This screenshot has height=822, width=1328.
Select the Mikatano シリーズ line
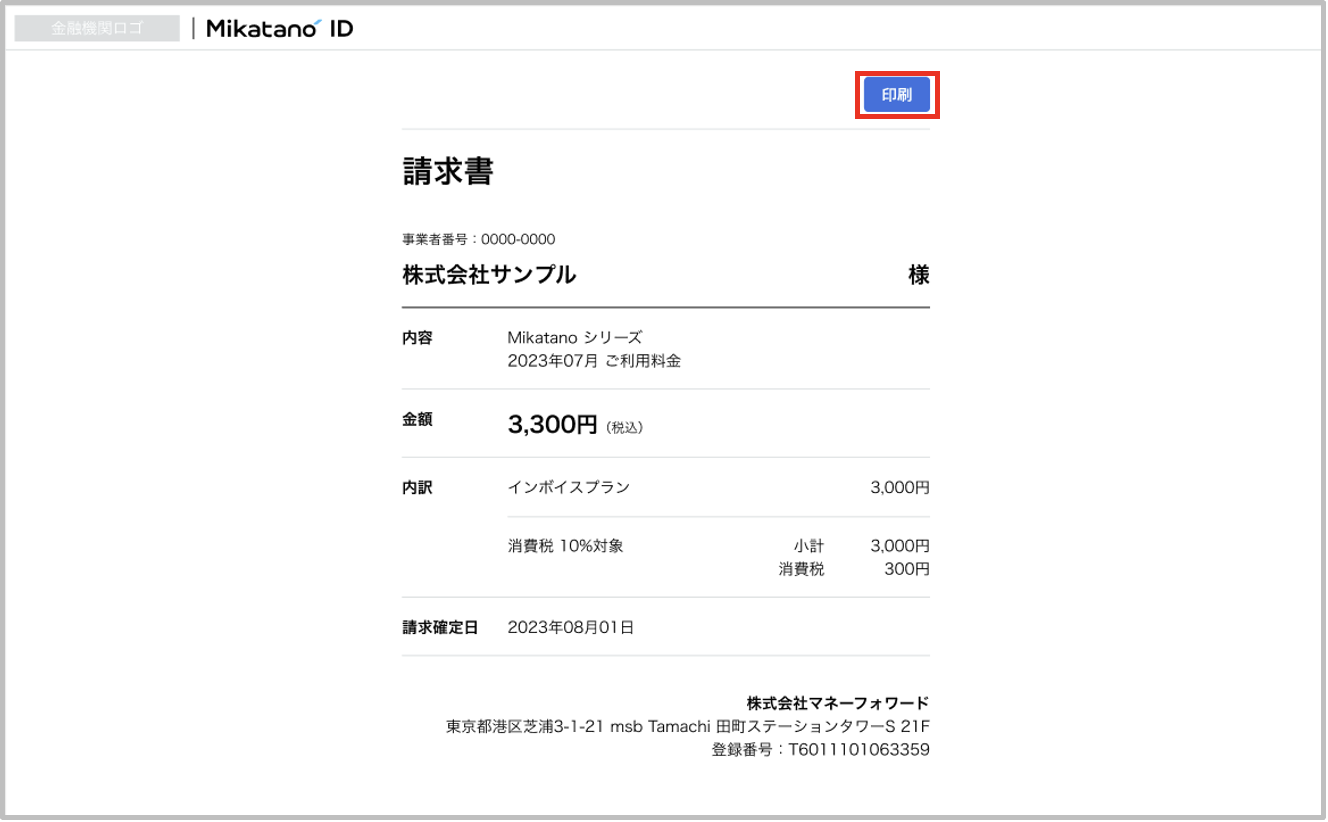coord(575,338)
